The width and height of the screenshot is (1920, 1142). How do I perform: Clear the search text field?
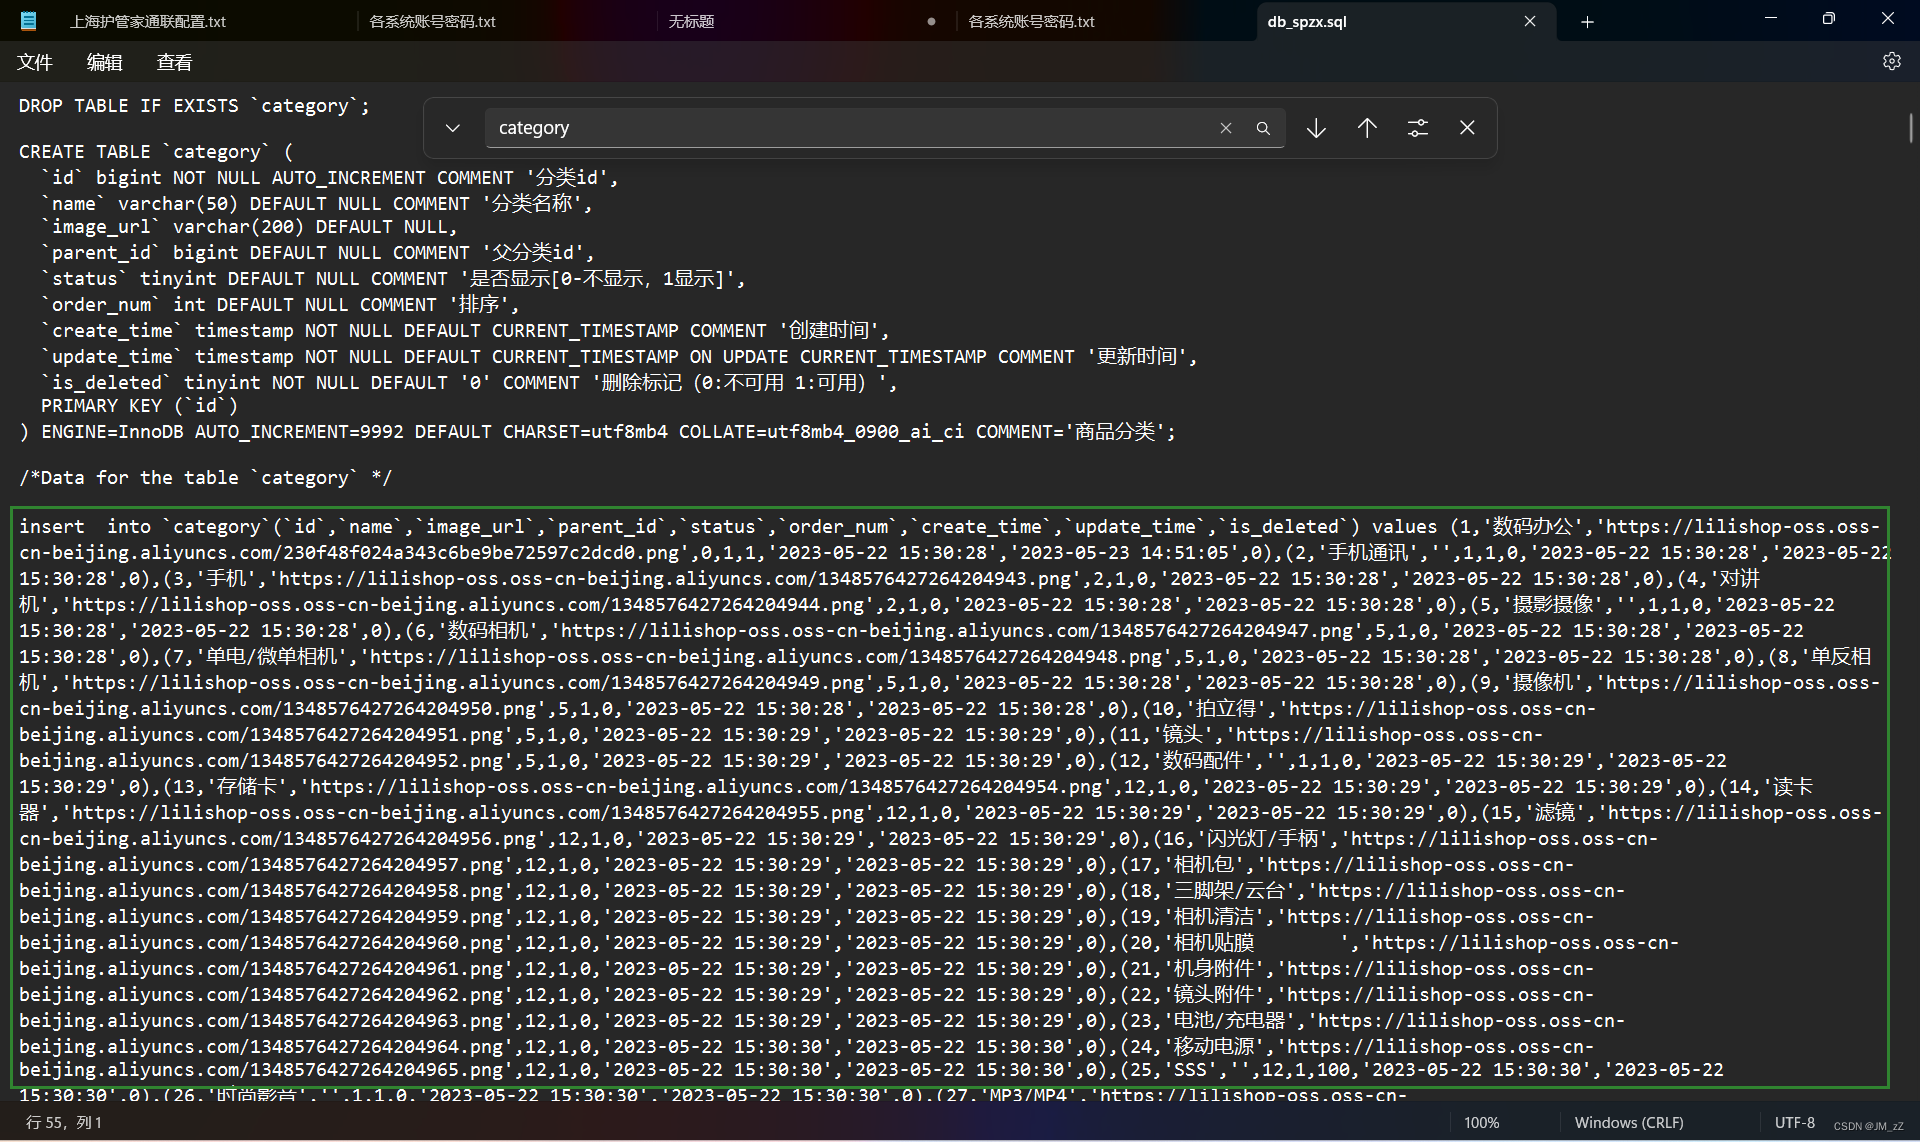1225,128
